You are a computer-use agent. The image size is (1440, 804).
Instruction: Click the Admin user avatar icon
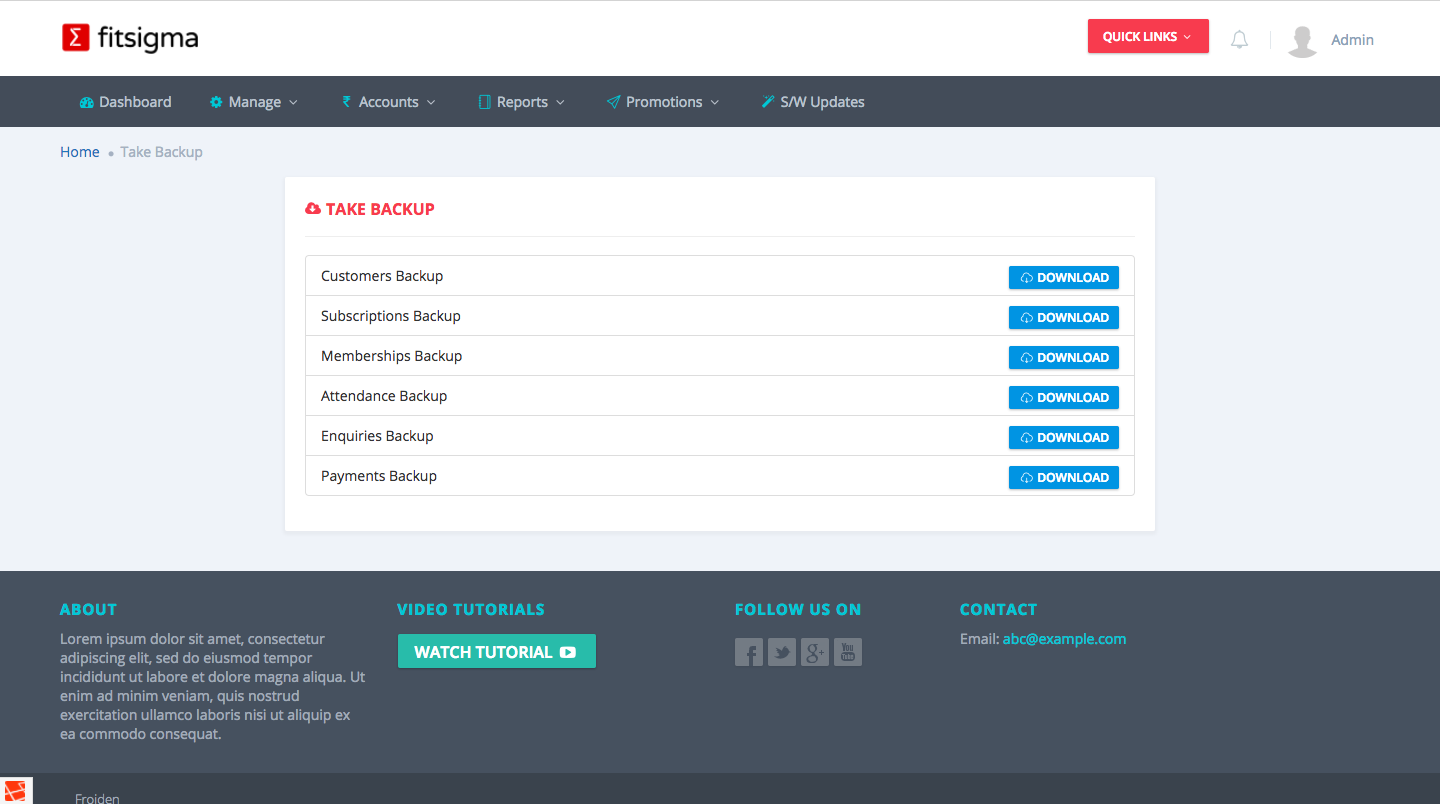tap(1302, 41)
